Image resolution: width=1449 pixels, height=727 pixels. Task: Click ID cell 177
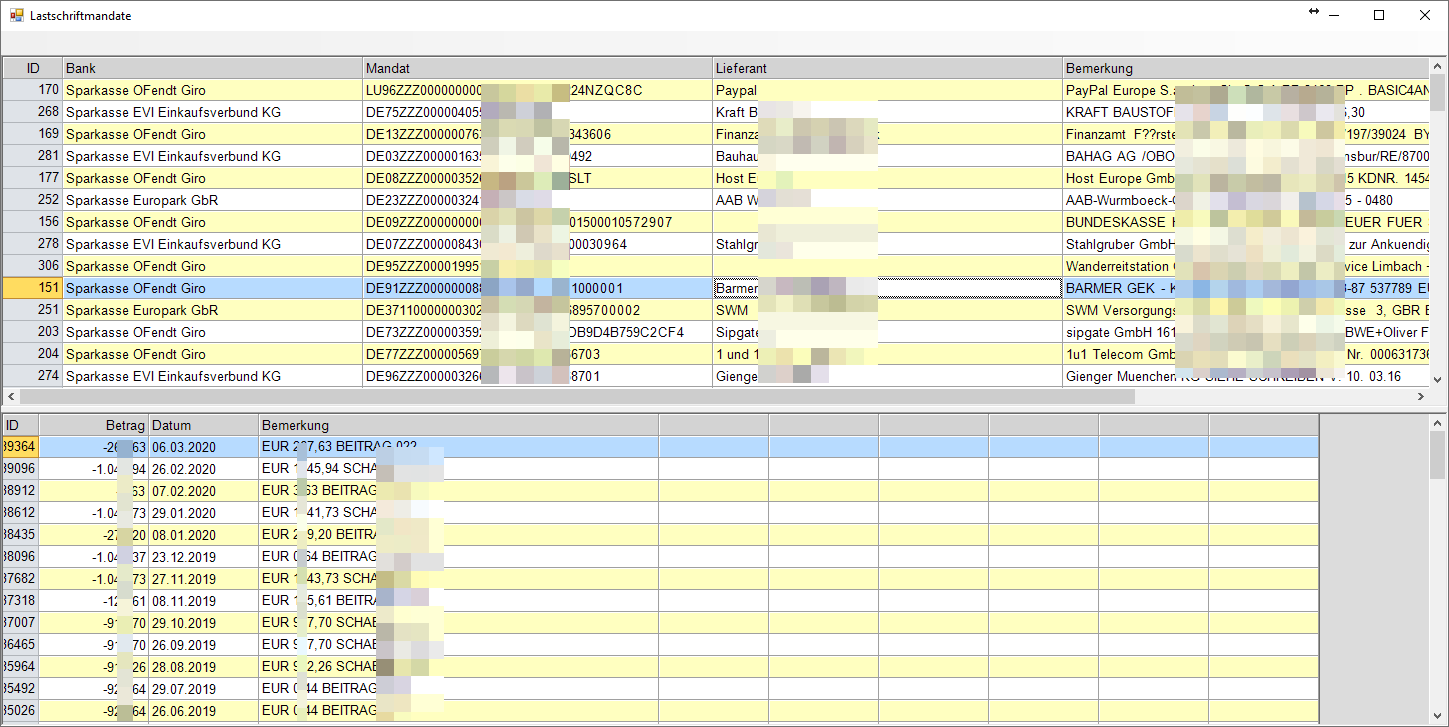[x=33, y=178]
